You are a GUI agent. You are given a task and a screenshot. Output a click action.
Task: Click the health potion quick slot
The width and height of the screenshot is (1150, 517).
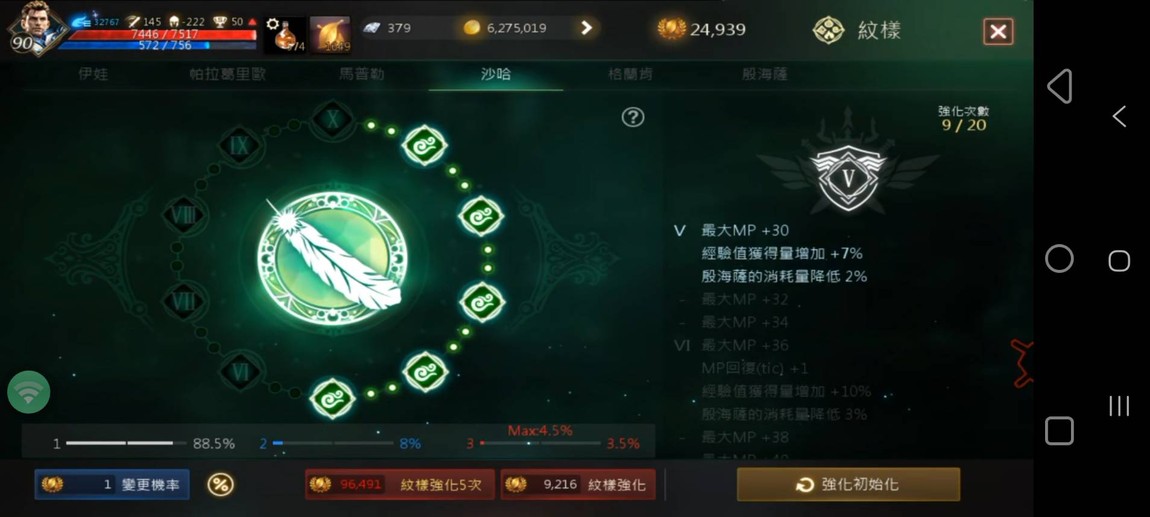(285, 35)
